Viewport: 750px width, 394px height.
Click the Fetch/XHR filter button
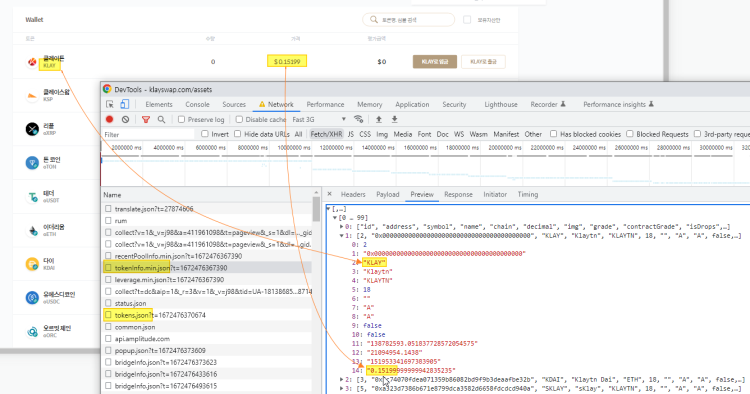pyautogui.click(x=326, y=134)
